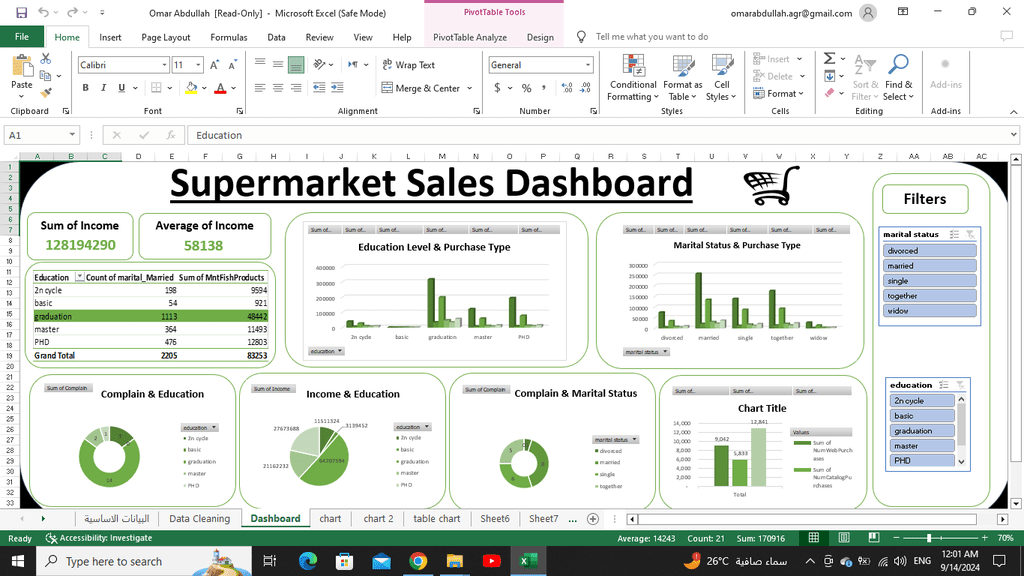1024x576 pixels.
Task: Open the Name Box dropdown arrow
Action: (x=72, y=135)
